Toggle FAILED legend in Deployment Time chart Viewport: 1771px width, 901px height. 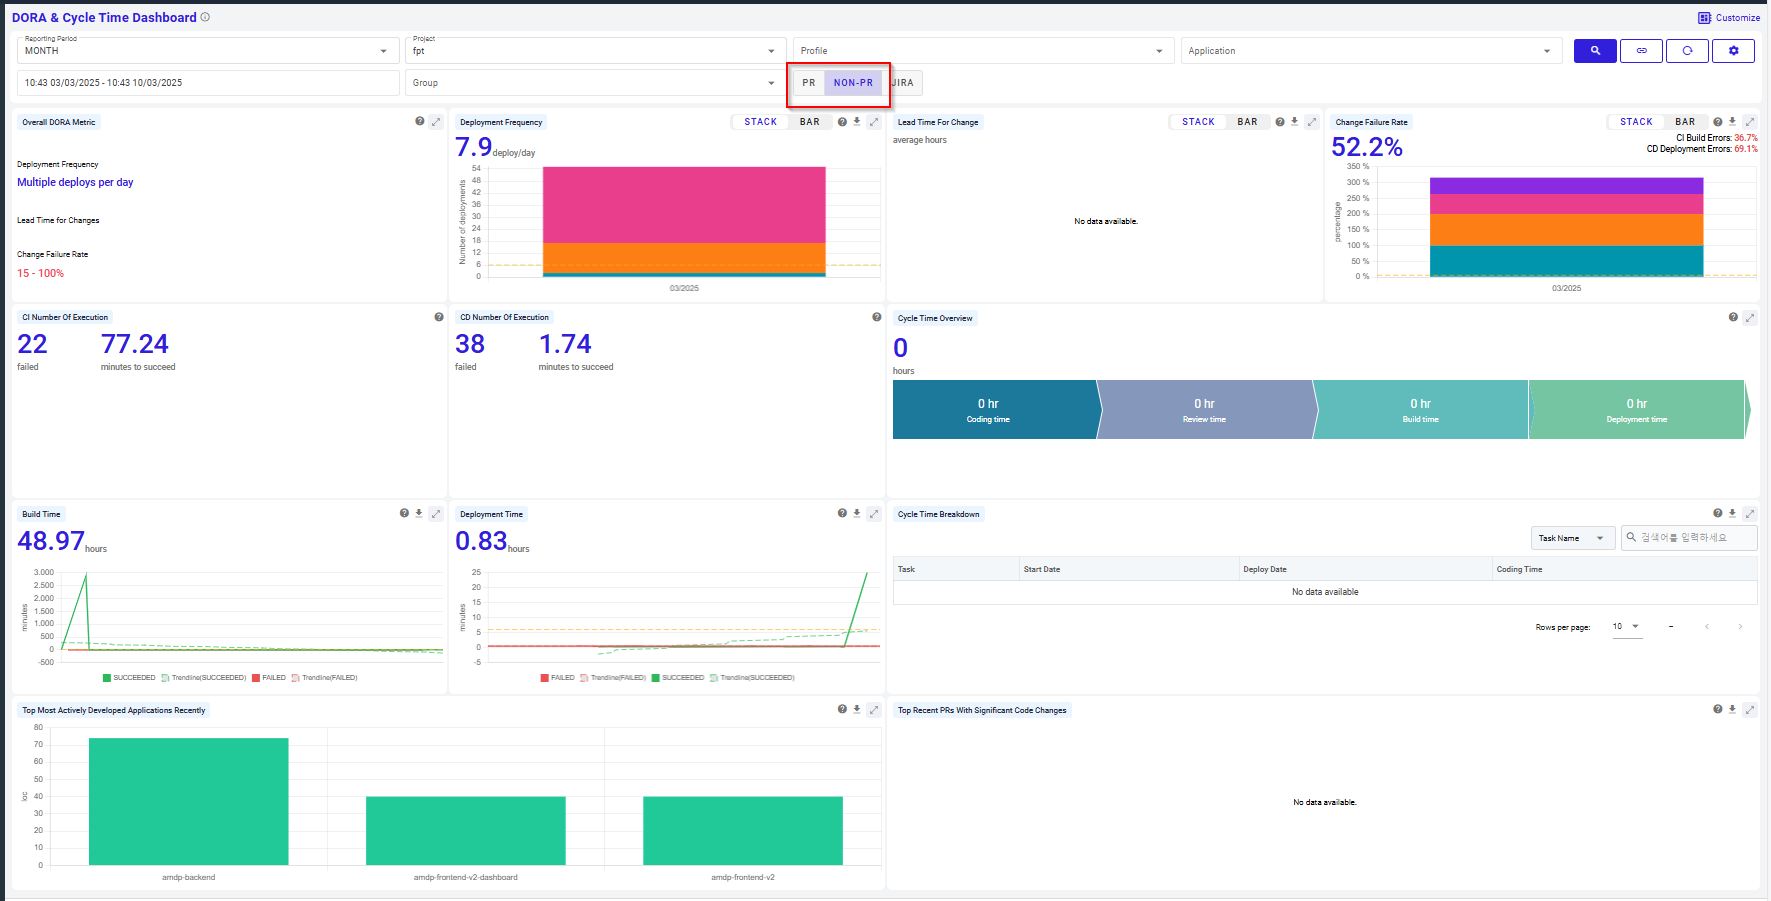point(558,678)
